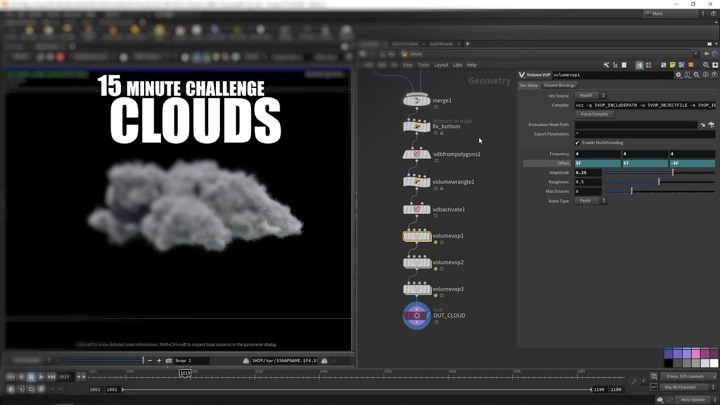Click the snapshot camera icon below render view
This screenshot has width=720, height=405.
coord(169,361)
